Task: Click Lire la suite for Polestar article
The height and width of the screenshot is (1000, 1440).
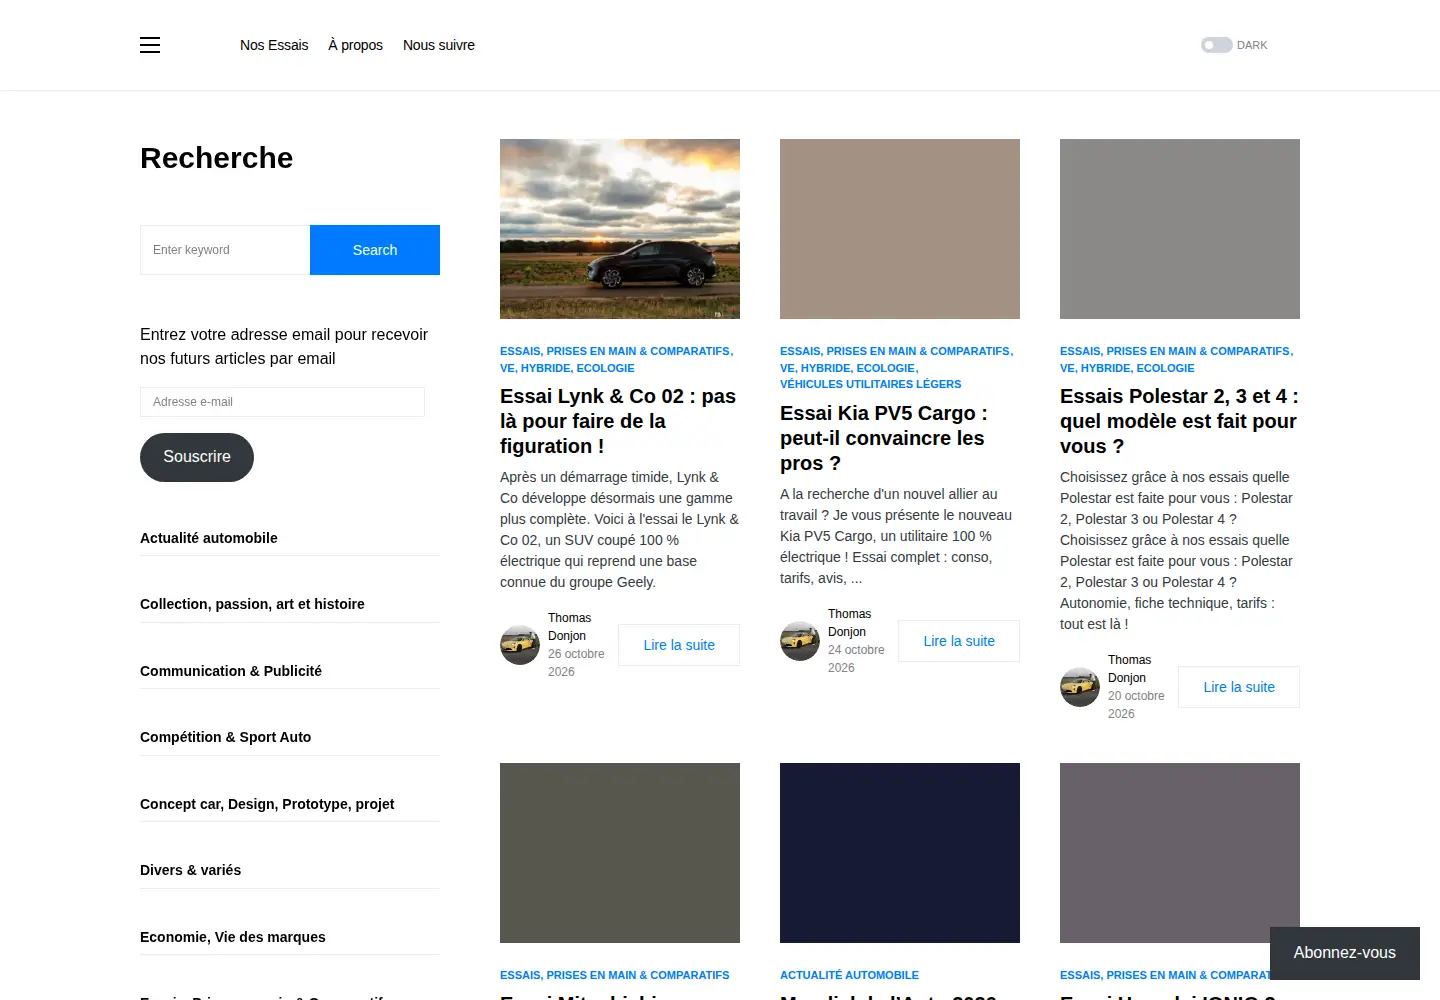Action: 1239,687
